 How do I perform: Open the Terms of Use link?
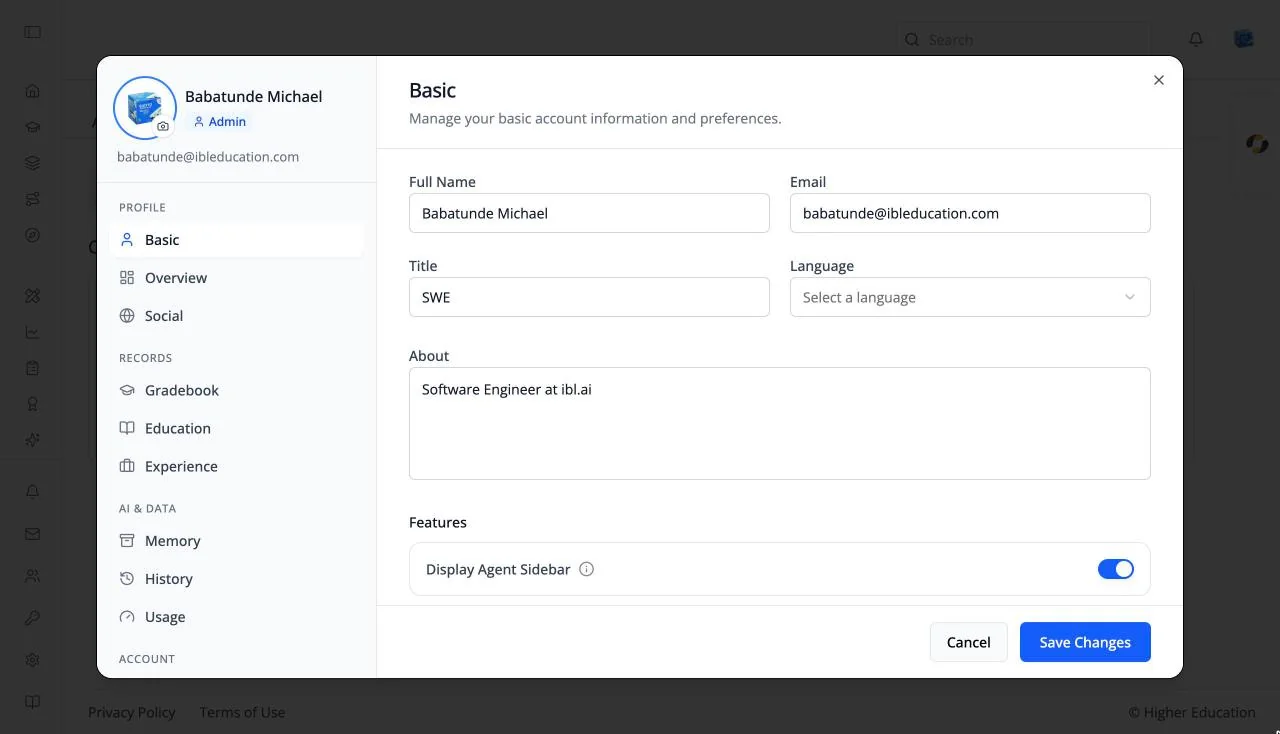click(242, 712)
